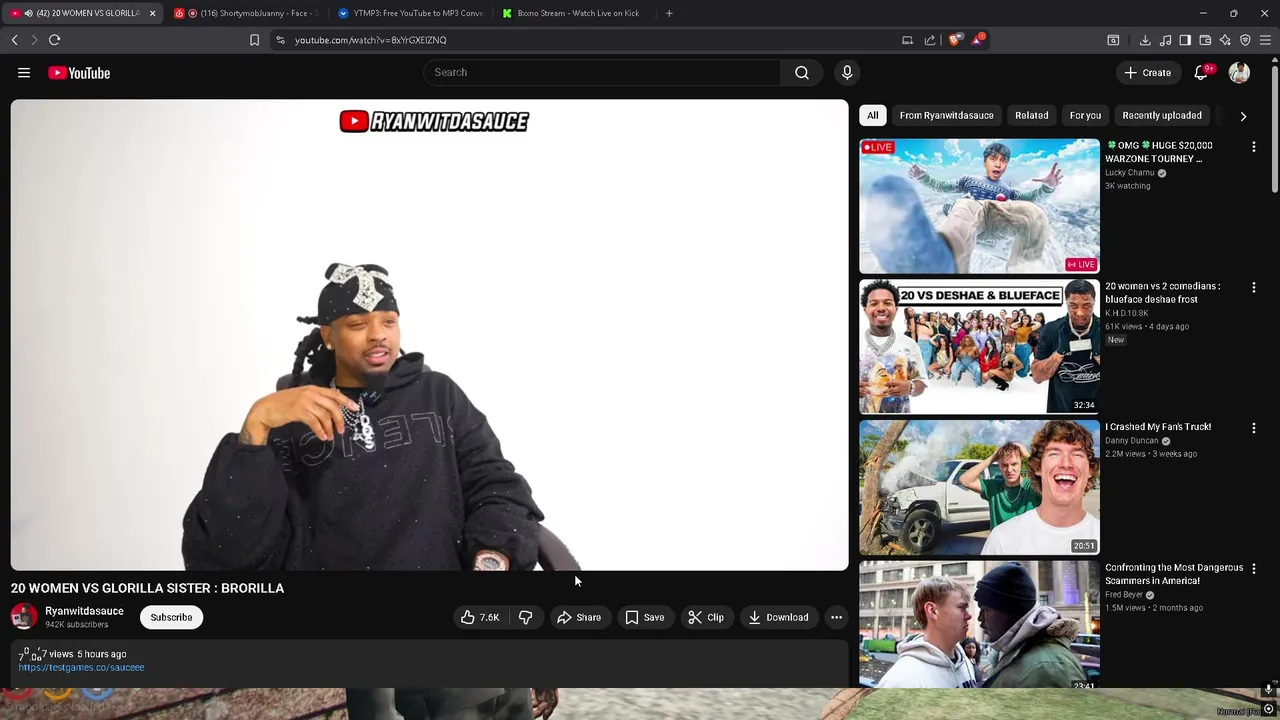Open Brave Shields lion icon
The width and height of the screenshot is (1280, 720).
(x=955, y=40)
